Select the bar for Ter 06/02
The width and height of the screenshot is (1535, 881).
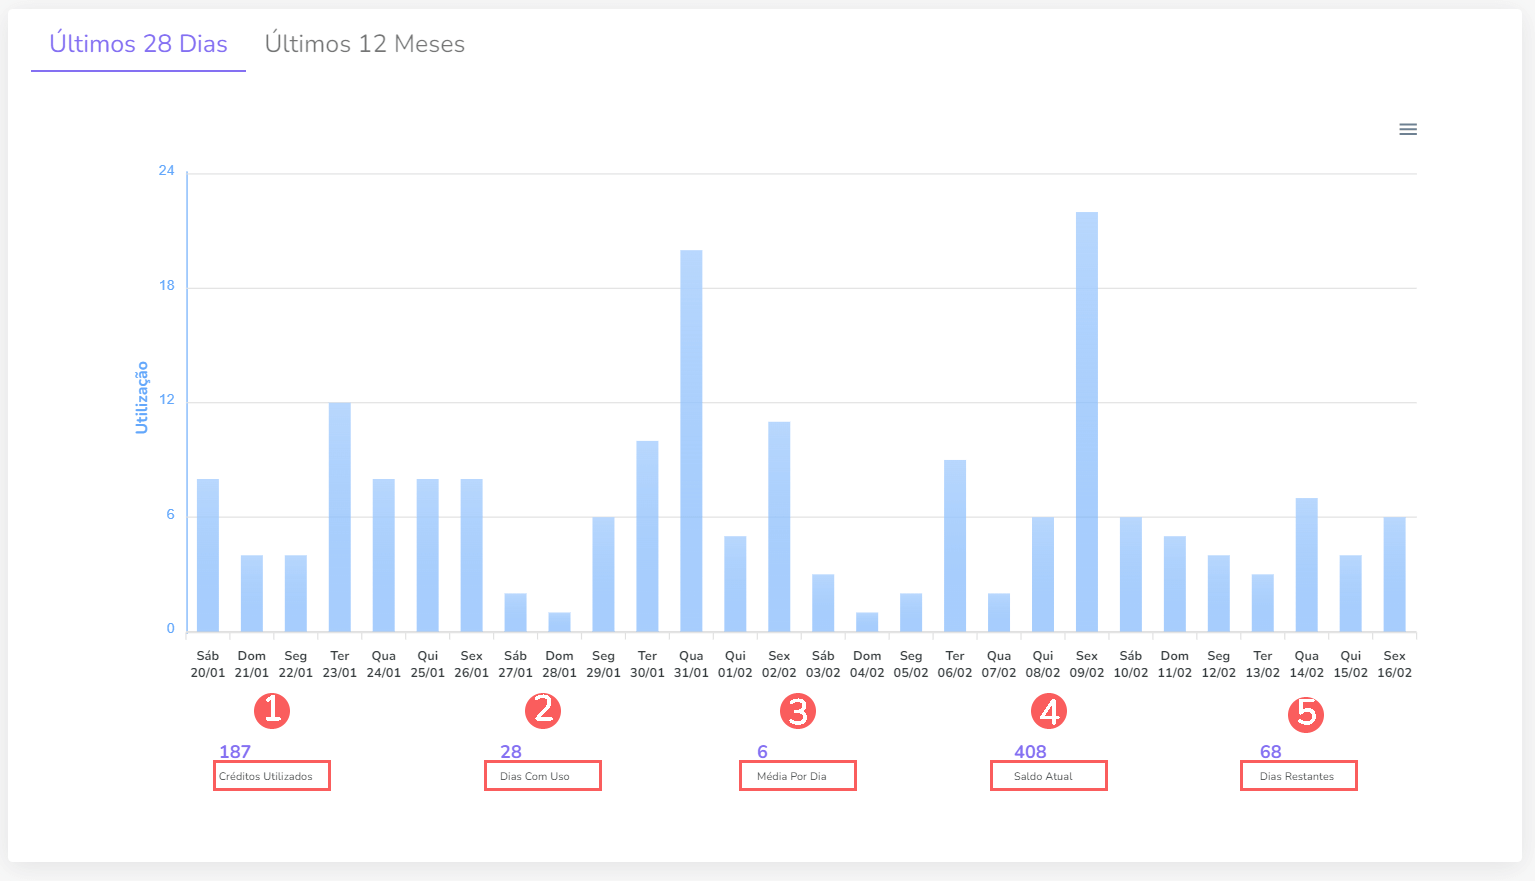(x=955, y=546)
